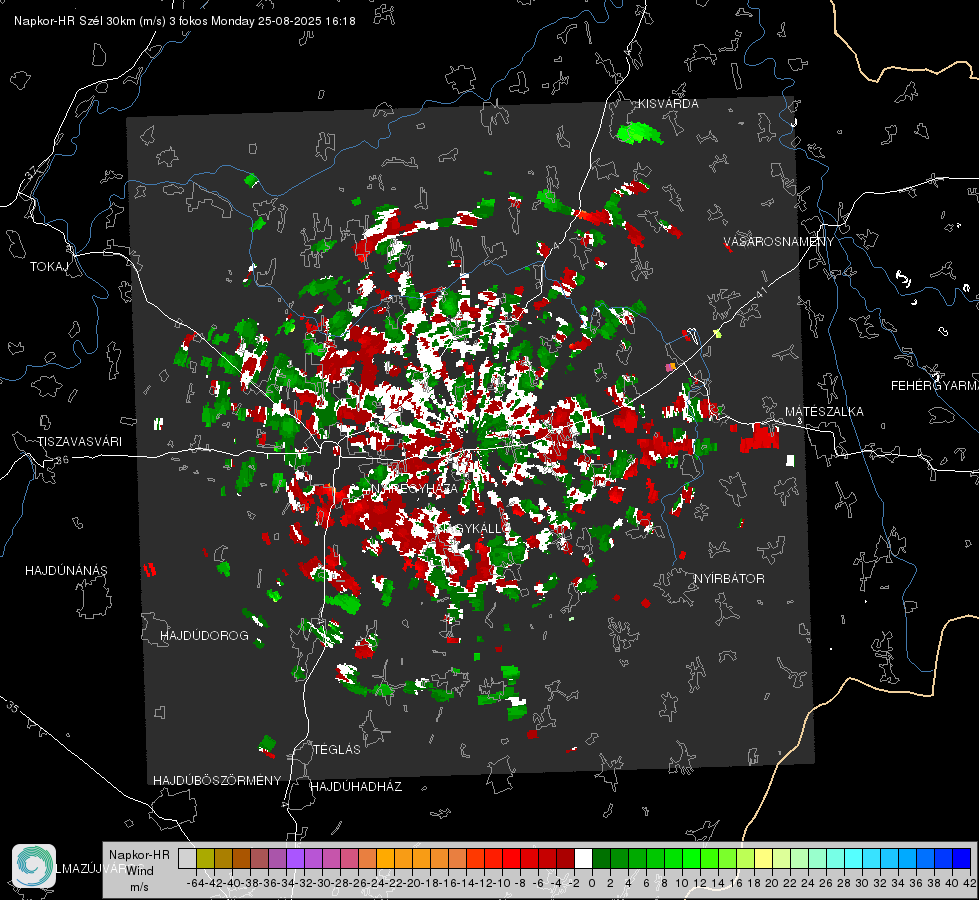Pick the bright purple swatch in the legend
979x900 pixels.
coord(295,858)
